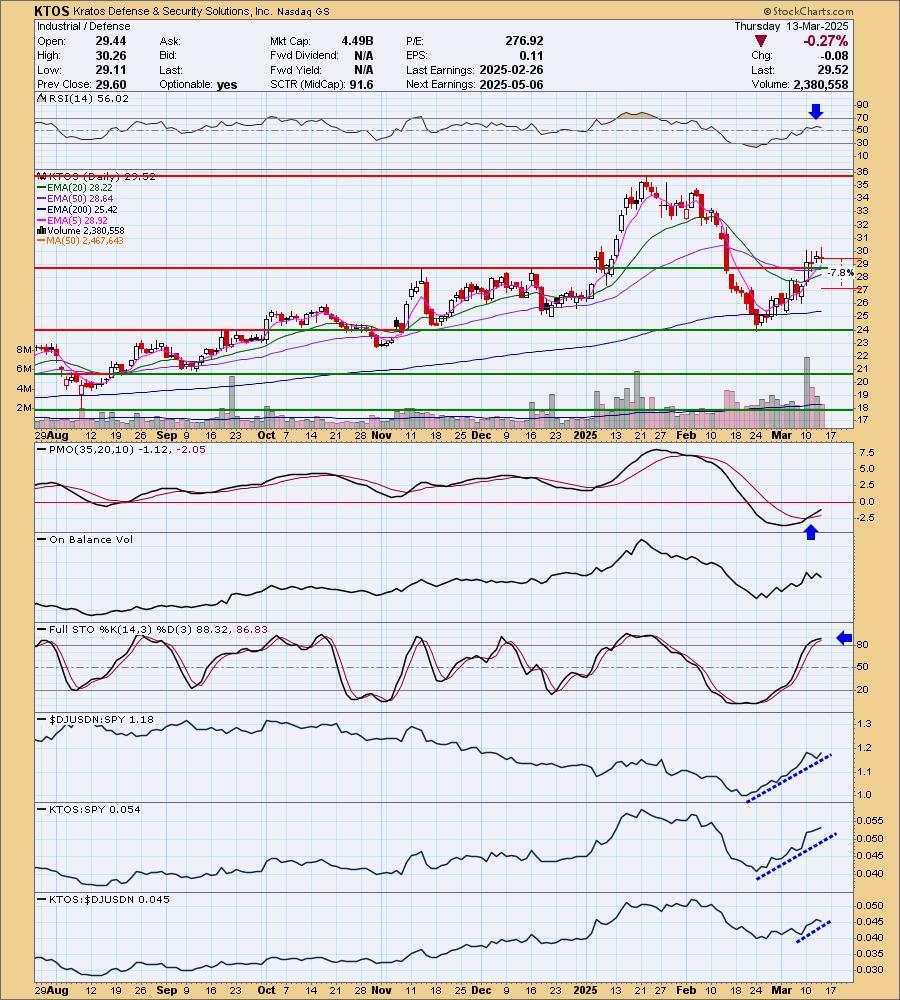This screenshot has height=1000, width=900.
Task: Click the Open price value 29.44
Action: tap(111, 41)
